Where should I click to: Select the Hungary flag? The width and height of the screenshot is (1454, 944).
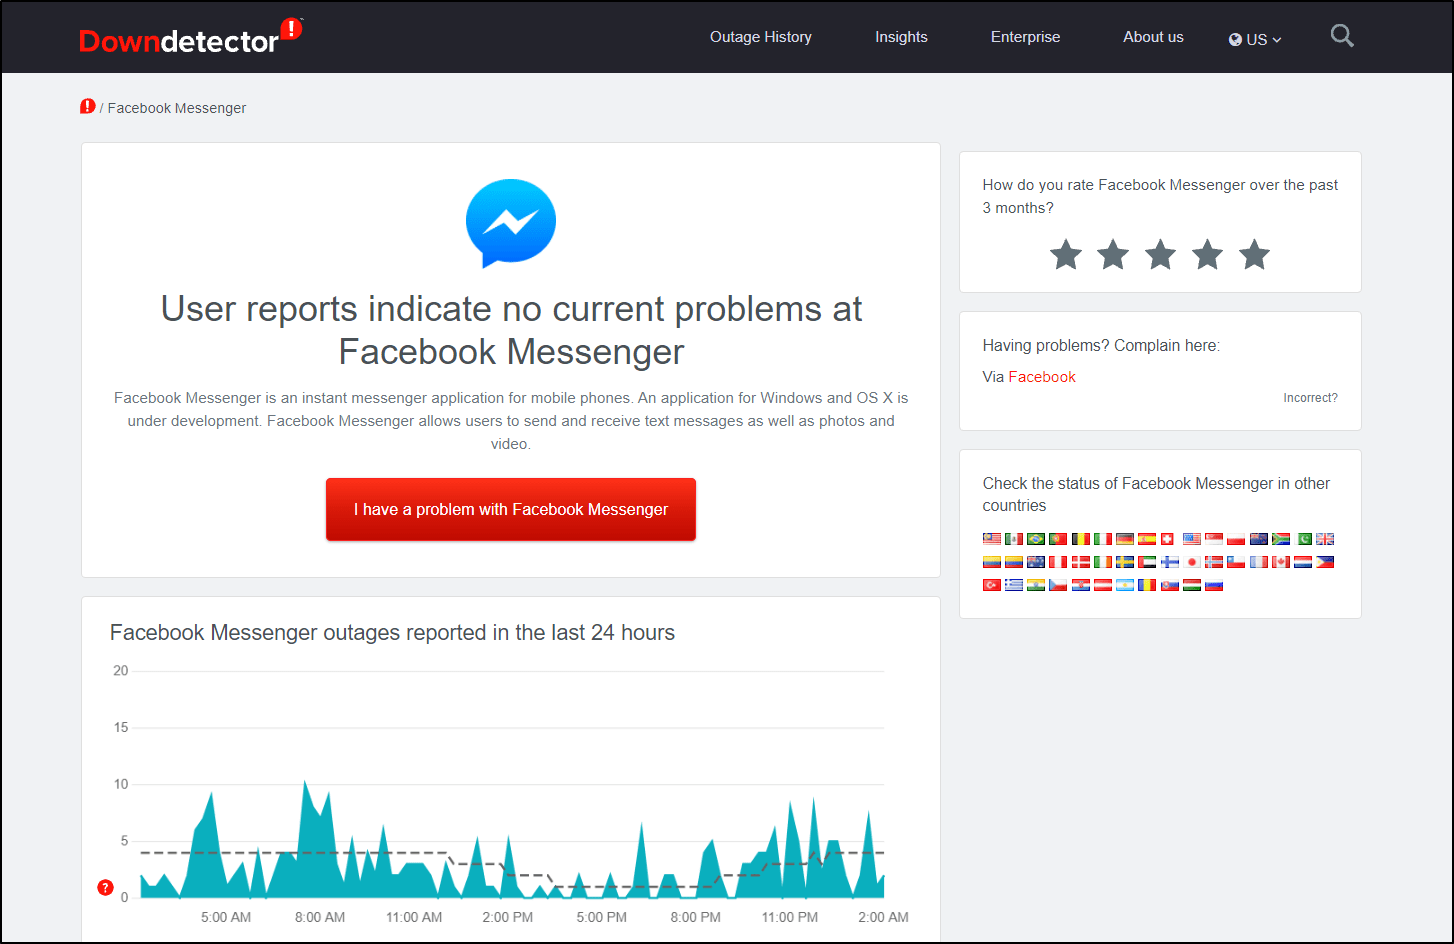[1192, 585]
